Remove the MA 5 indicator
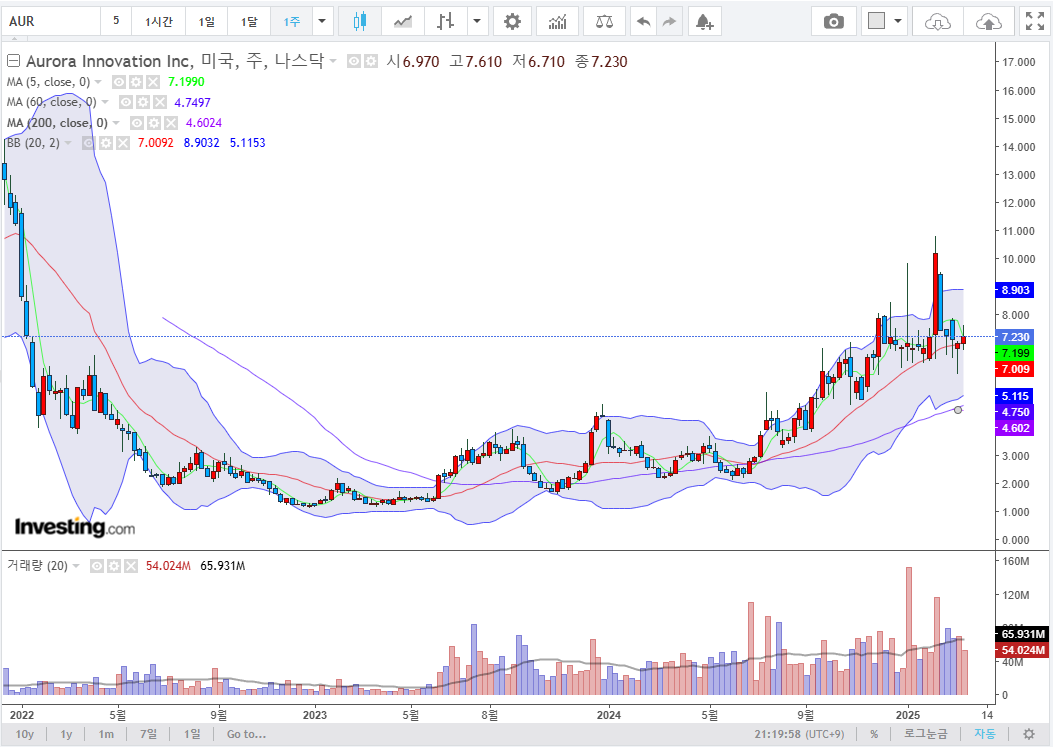1053x747 pixels. [153, 82]
